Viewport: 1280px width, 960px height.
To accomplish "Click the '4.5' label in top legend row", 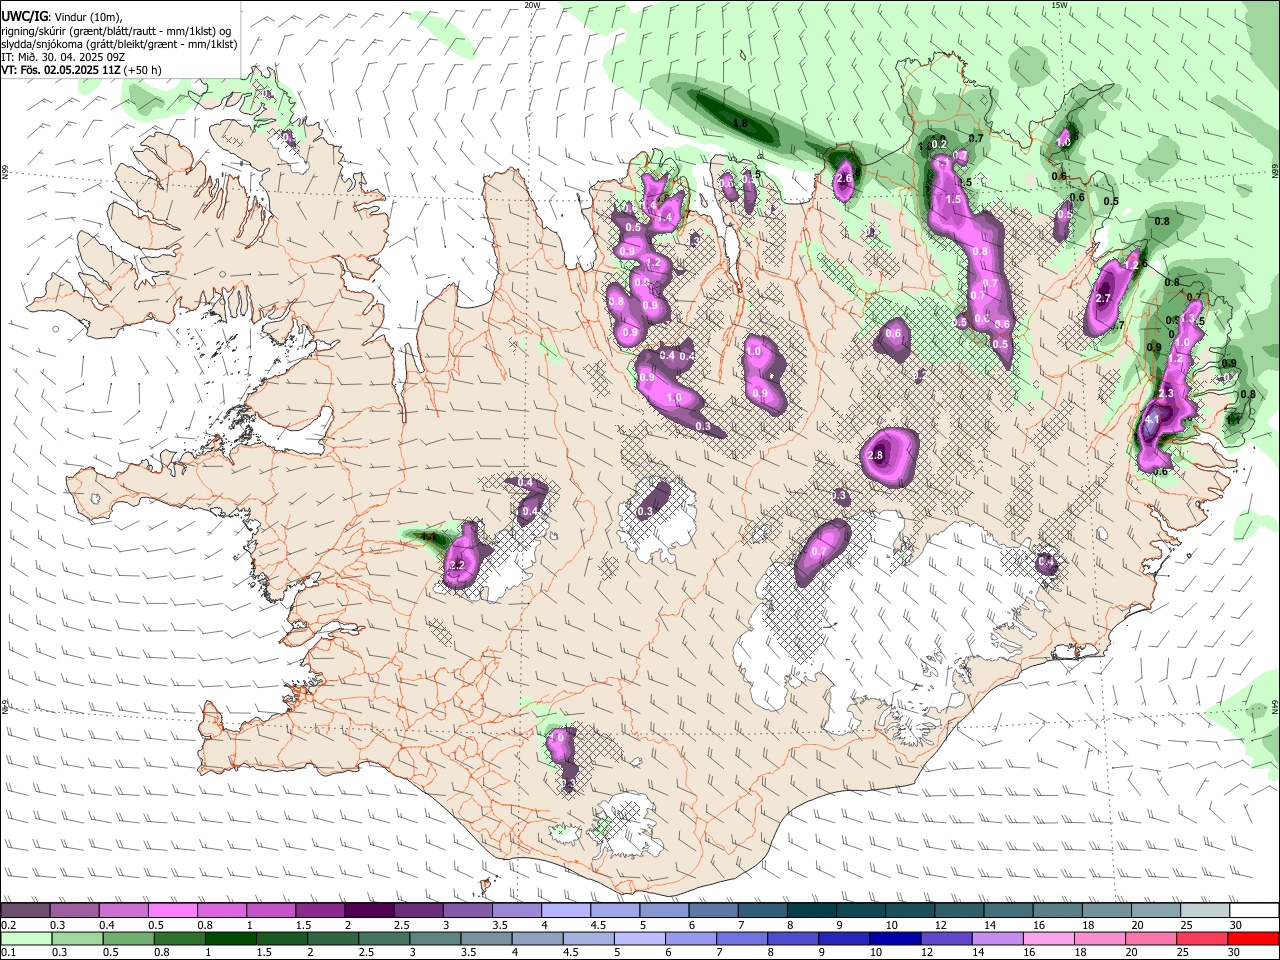I will pyautogui.click(x=598, y=925).
